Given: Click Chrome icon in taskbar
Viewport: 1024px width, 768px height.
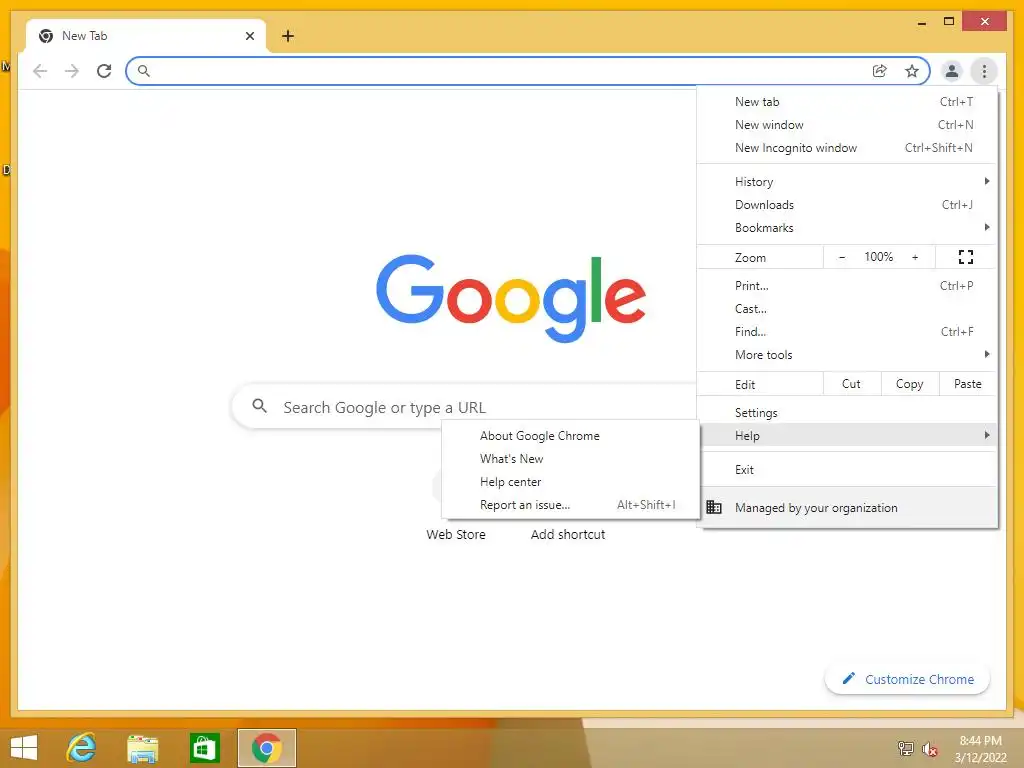Looking at the screenshot, I should 266,748.
